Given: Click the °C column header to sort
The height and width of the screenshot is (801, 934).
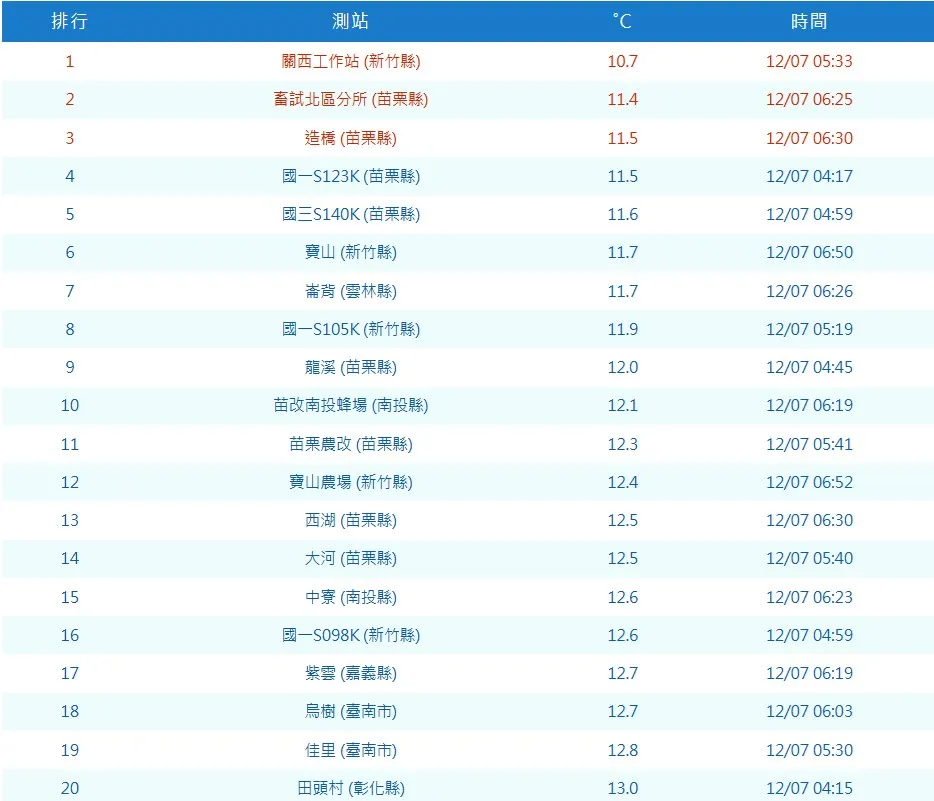Looking at the screenshot, I should pos(621,21).
